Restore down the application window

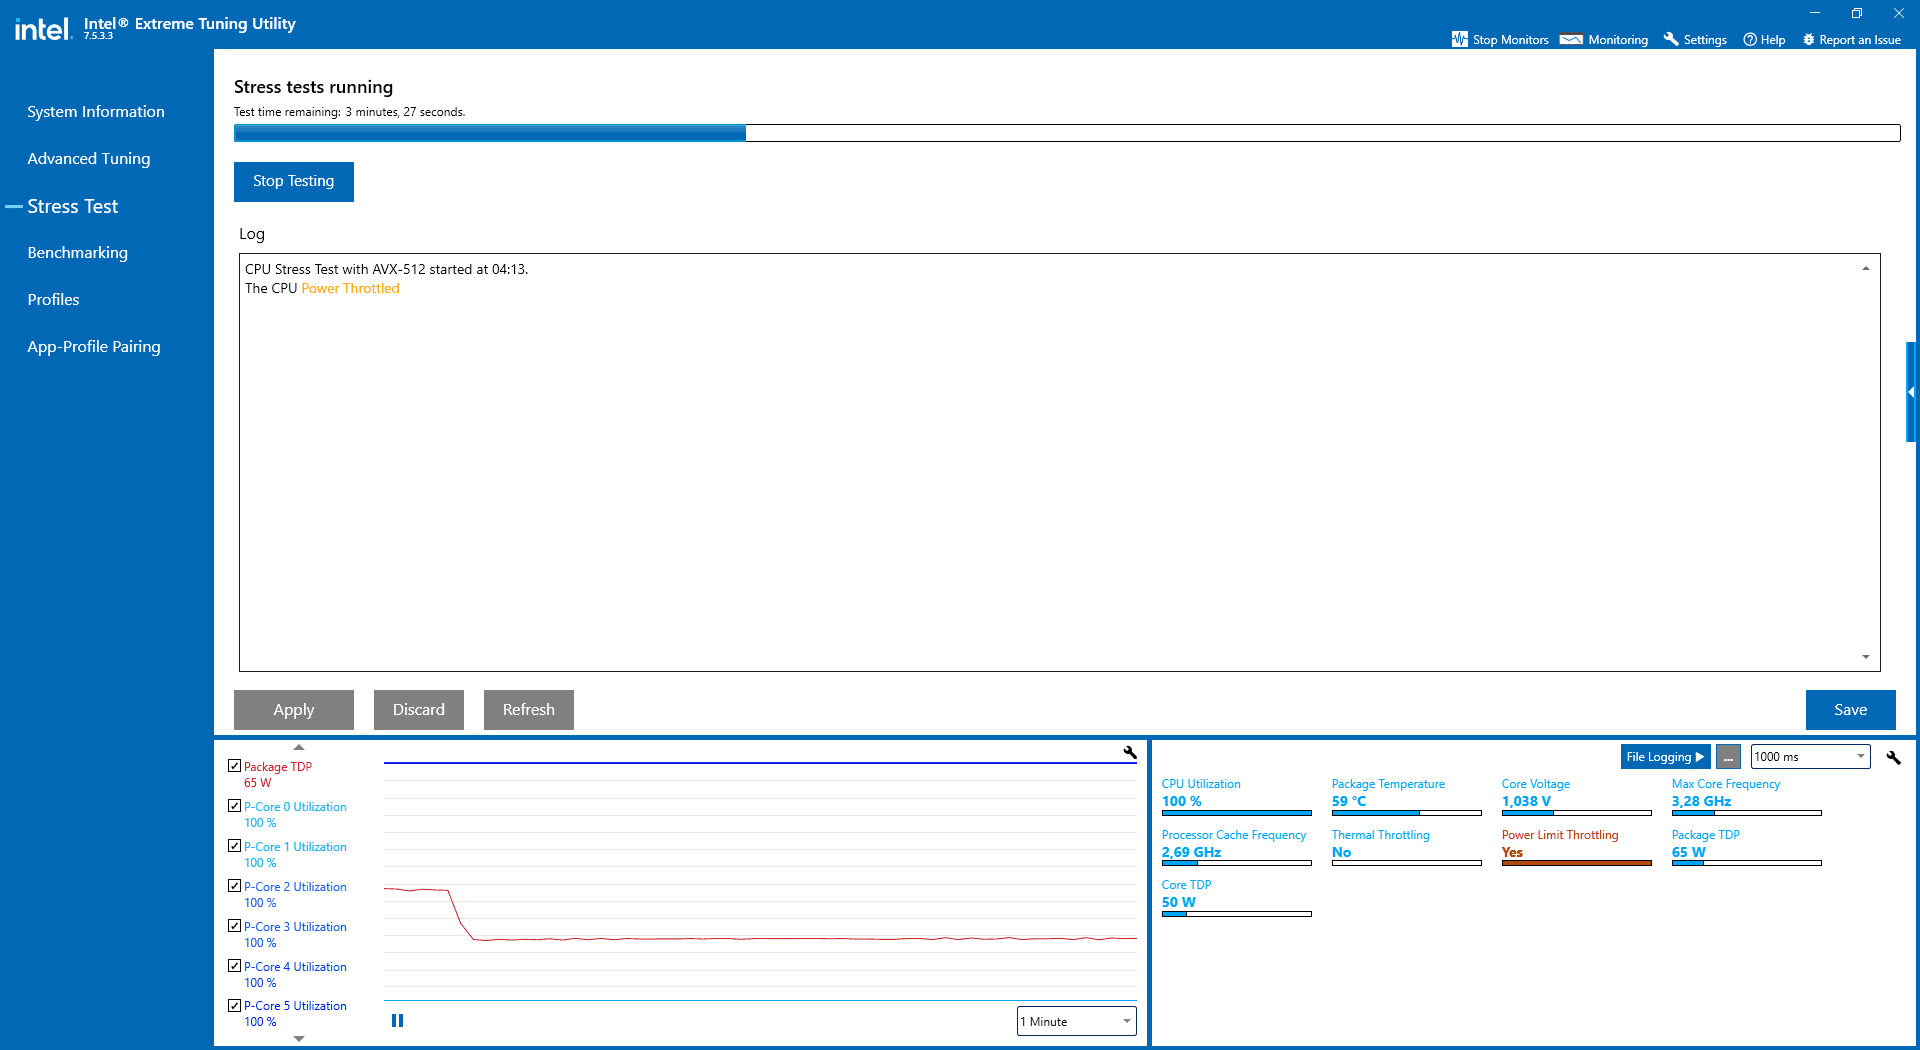tap(1857, 13)
